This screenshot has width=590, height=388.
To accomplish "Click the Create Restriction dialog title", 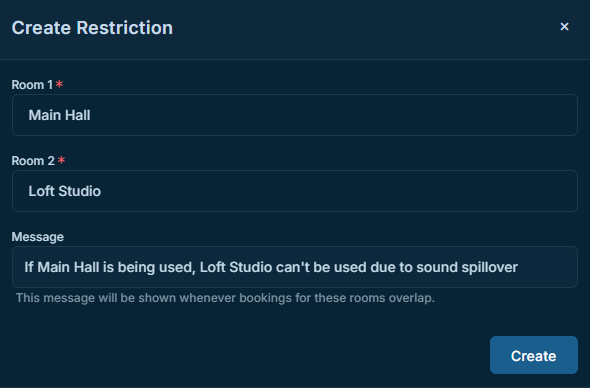I will 92,28.
